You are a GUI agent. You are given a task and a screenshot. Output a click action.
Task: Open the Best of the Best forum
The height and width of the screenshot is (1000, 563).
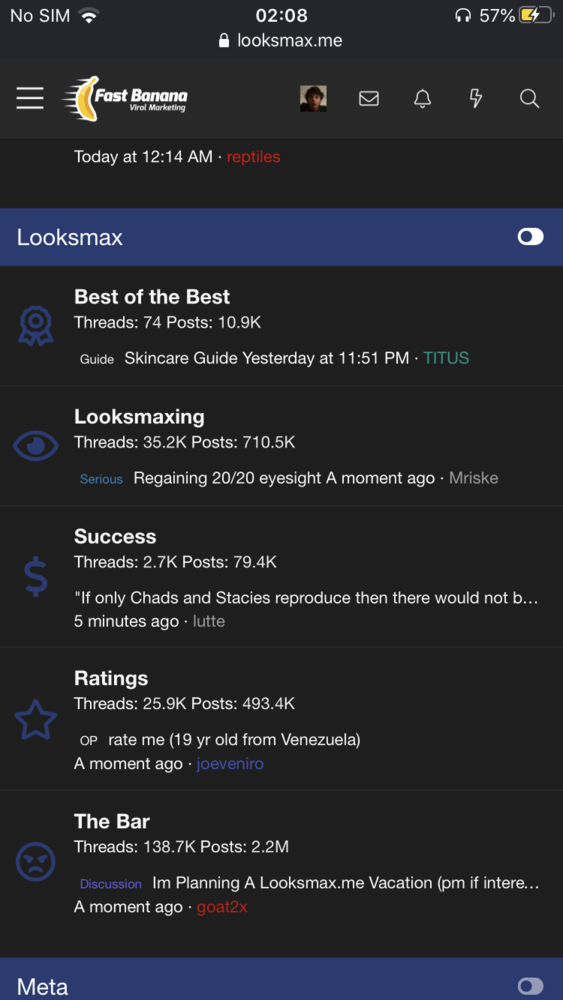152,297
